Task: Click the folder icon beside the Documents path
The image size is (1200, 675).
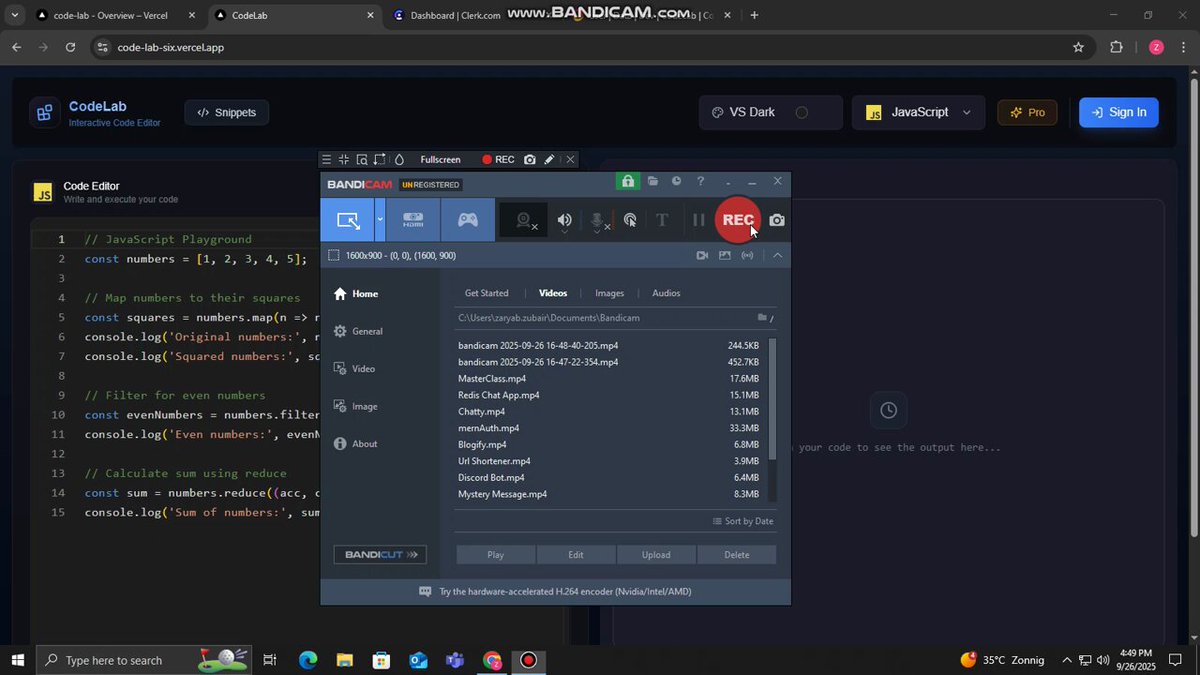Action: point(762,318)
